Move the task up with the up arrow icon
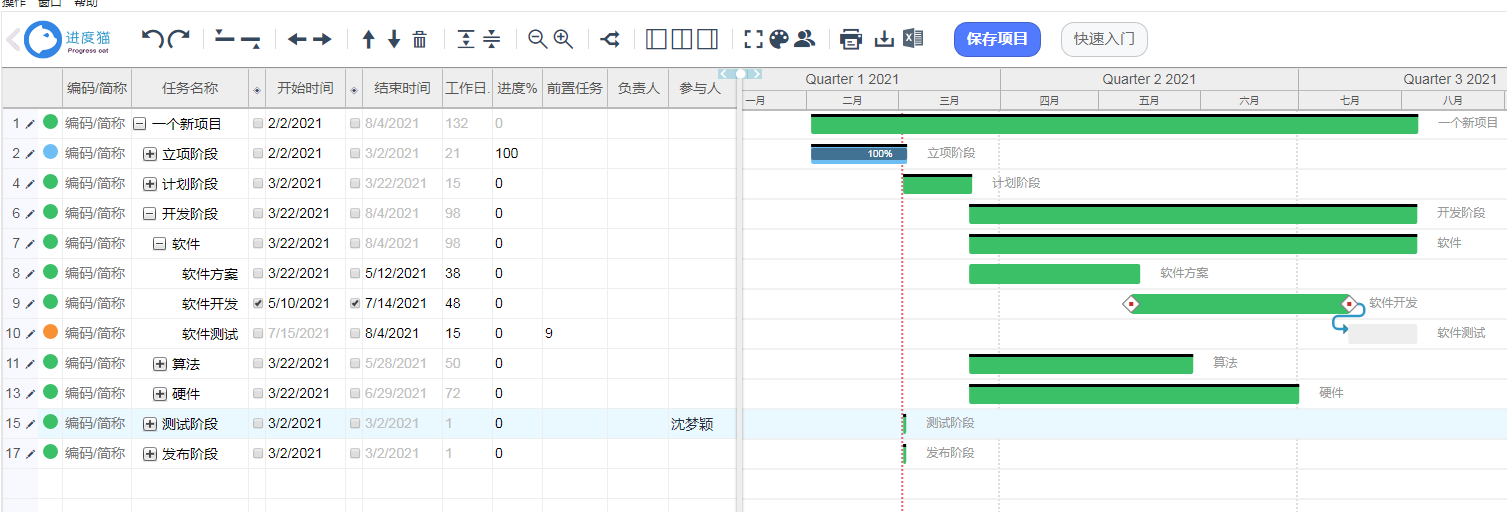The height and width of the screenshot is (512, 1507). 368,39
